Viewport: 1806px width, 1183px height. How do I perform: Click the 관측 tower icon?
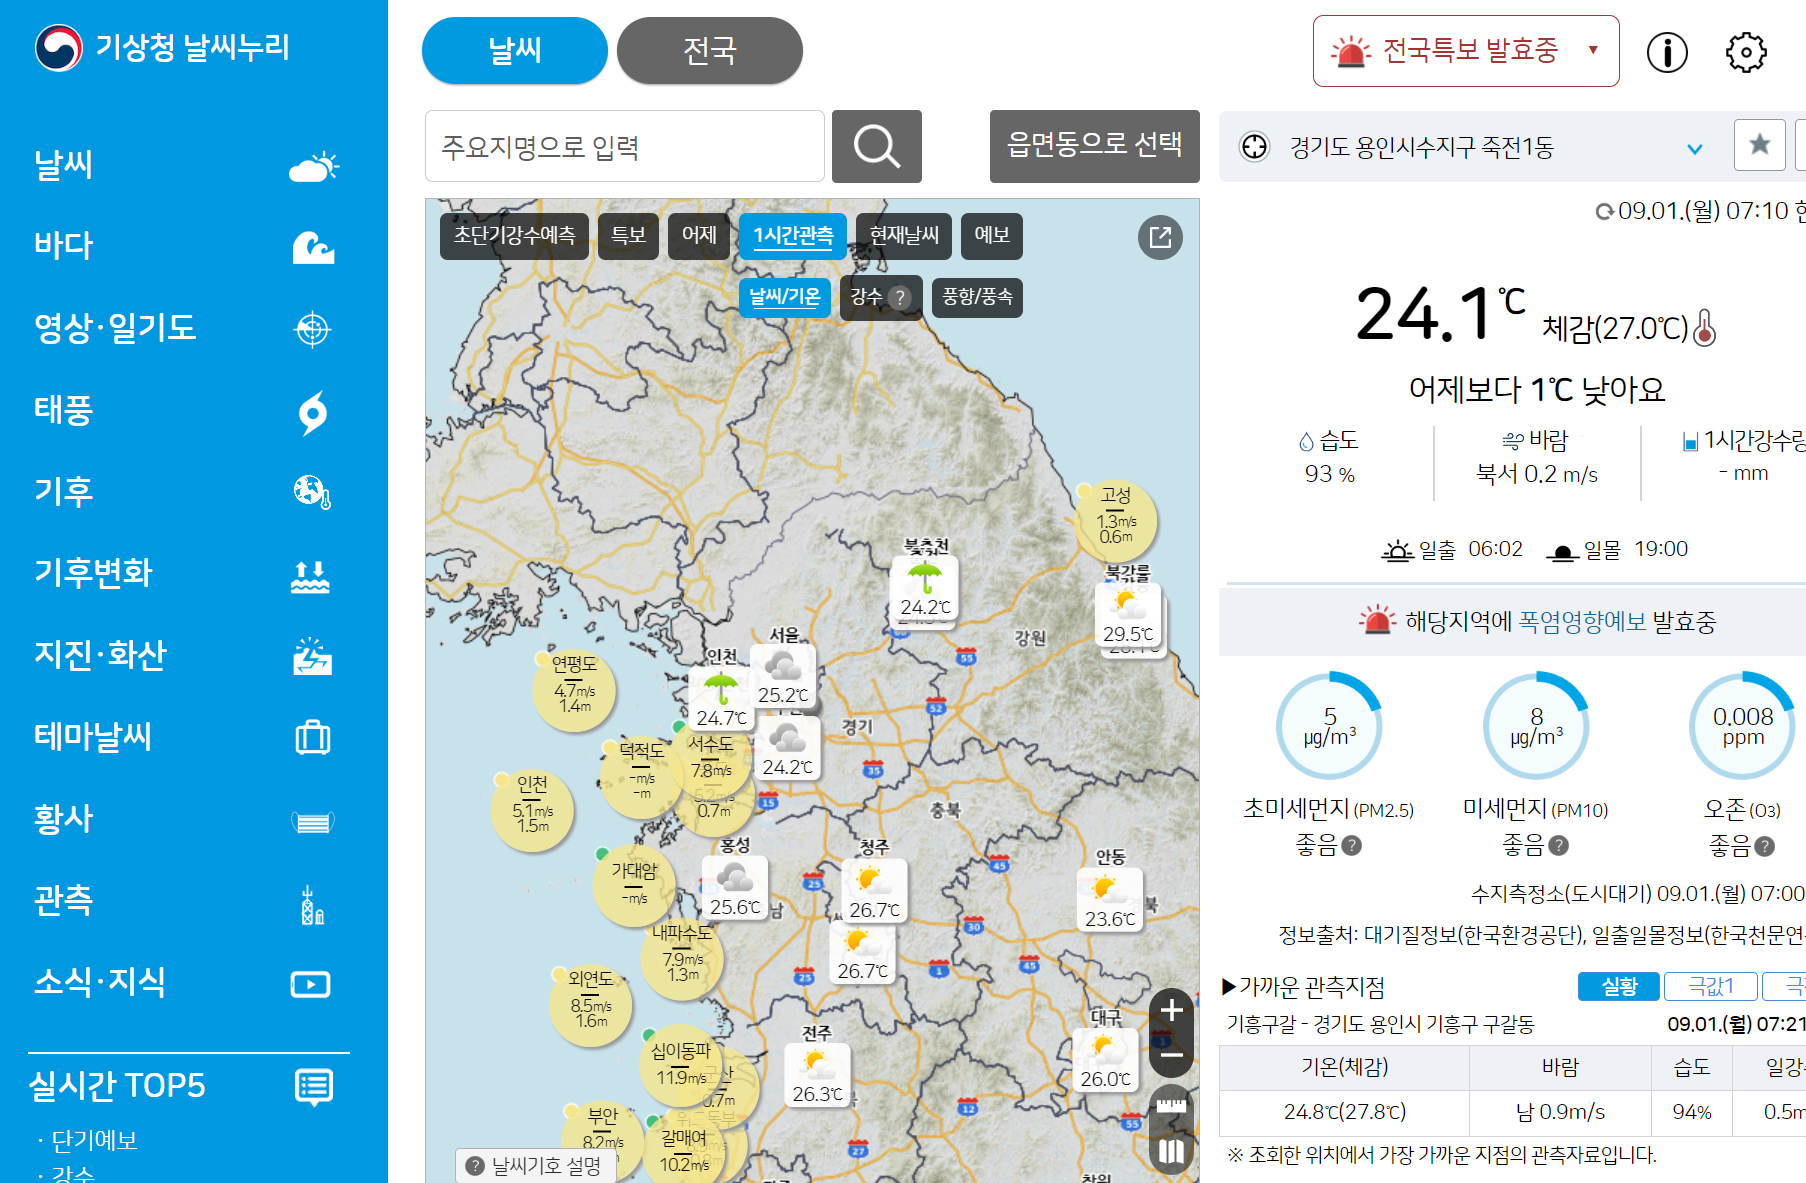tap(312, 903)
